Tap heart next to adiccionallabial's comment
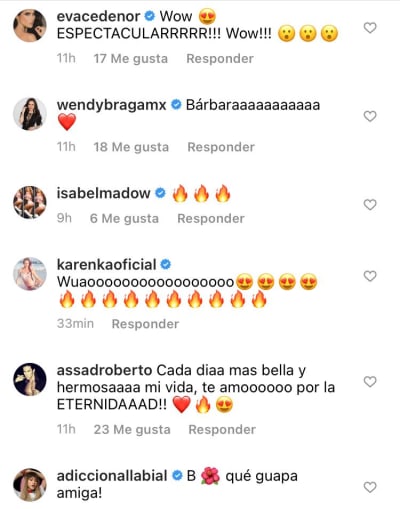 point(370,487)
